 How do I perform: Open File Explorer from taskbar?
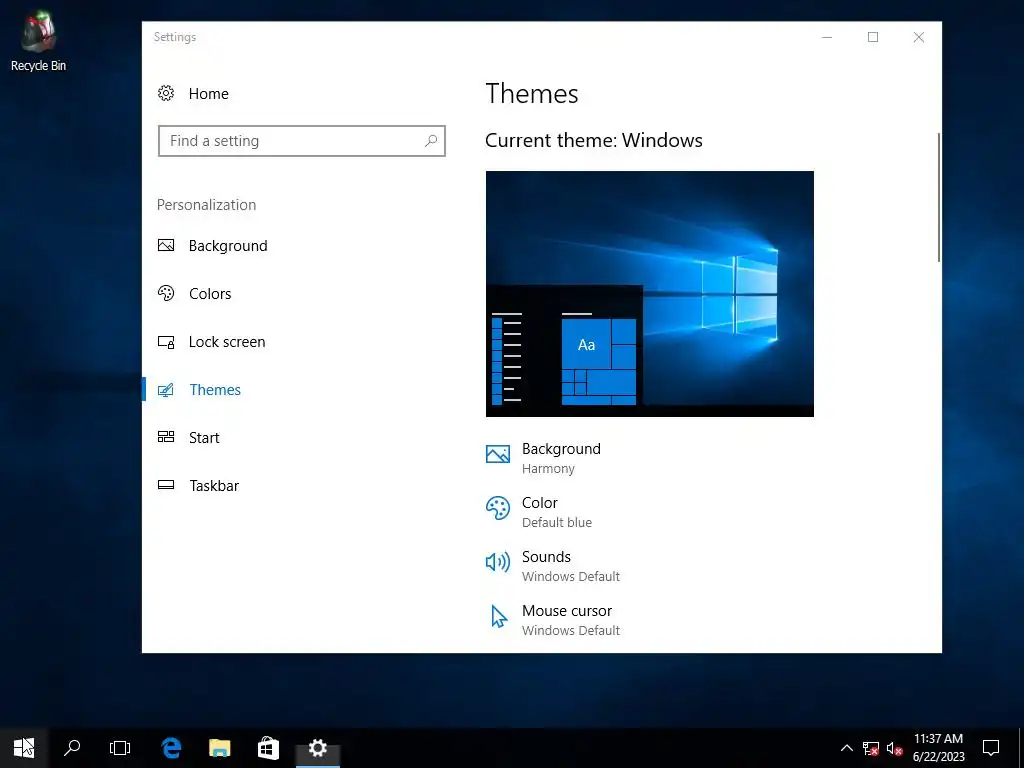[219, 748]
